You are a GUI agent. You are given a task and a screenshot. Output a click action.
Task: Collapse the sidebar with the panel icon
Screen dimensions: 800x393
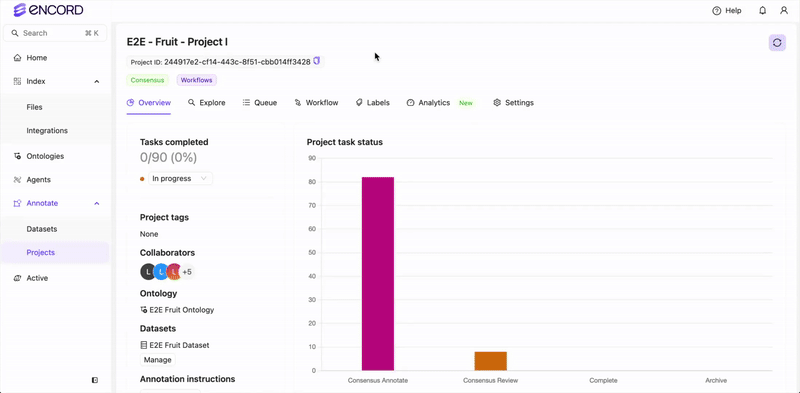coord(95,380)
